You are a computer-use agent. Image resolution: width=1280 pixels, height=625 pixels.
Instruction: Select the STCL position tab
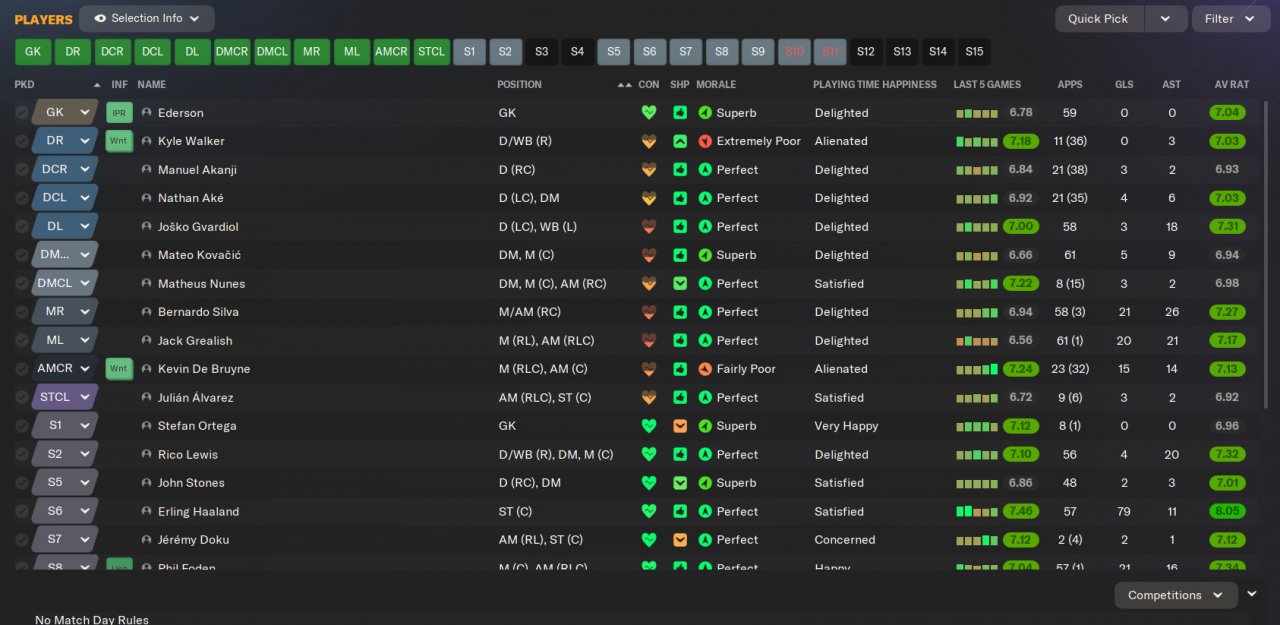[x=431, y=52]
